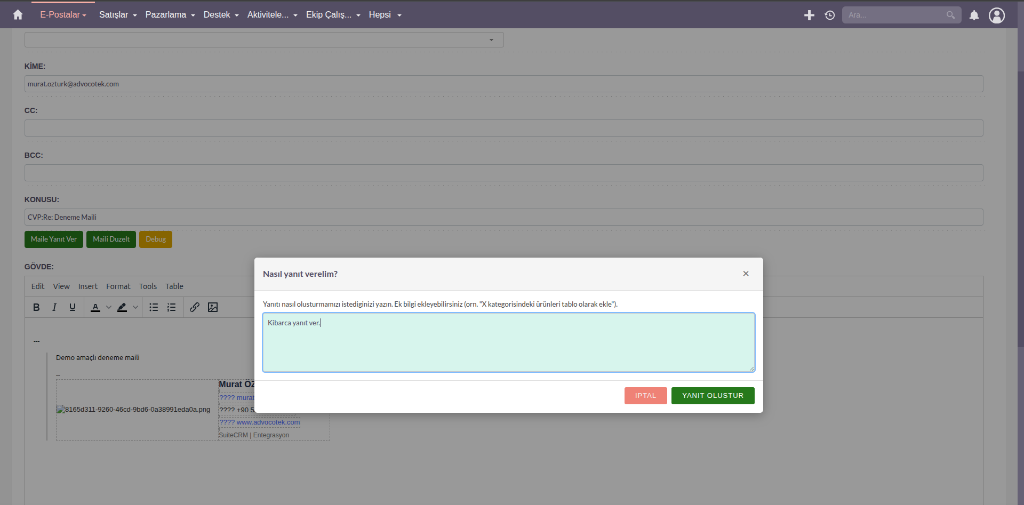Open the www.advocotek.com signature link
The image size is (1024, 505).
268,423
